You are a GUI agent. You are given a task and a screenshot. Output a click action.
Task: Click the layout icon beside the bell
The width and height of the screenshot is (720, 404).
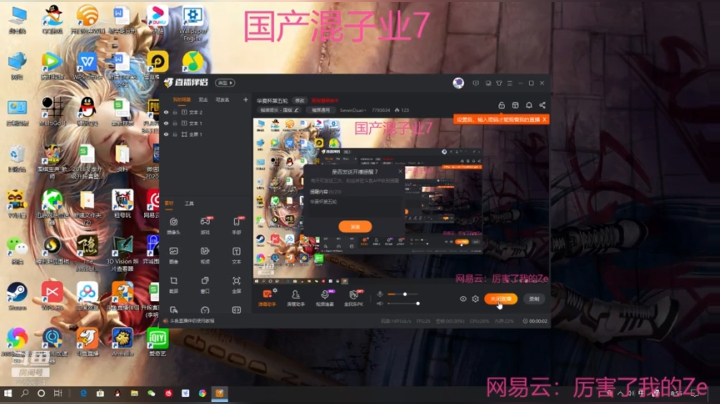pyautogui.click(x=515, y=105)
